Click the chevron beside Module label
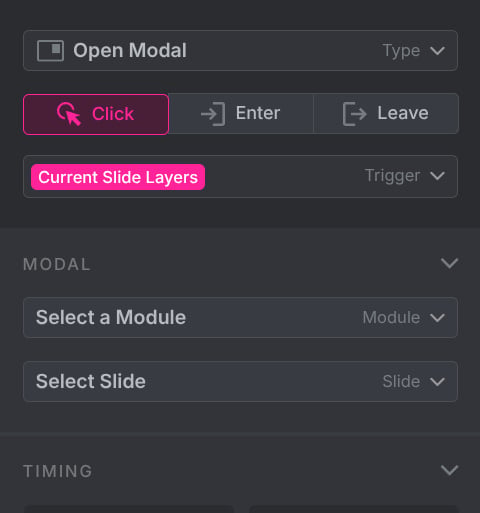The height and width of the screenshot is (513, 480). pyautogui.click(x=437, y=318)
